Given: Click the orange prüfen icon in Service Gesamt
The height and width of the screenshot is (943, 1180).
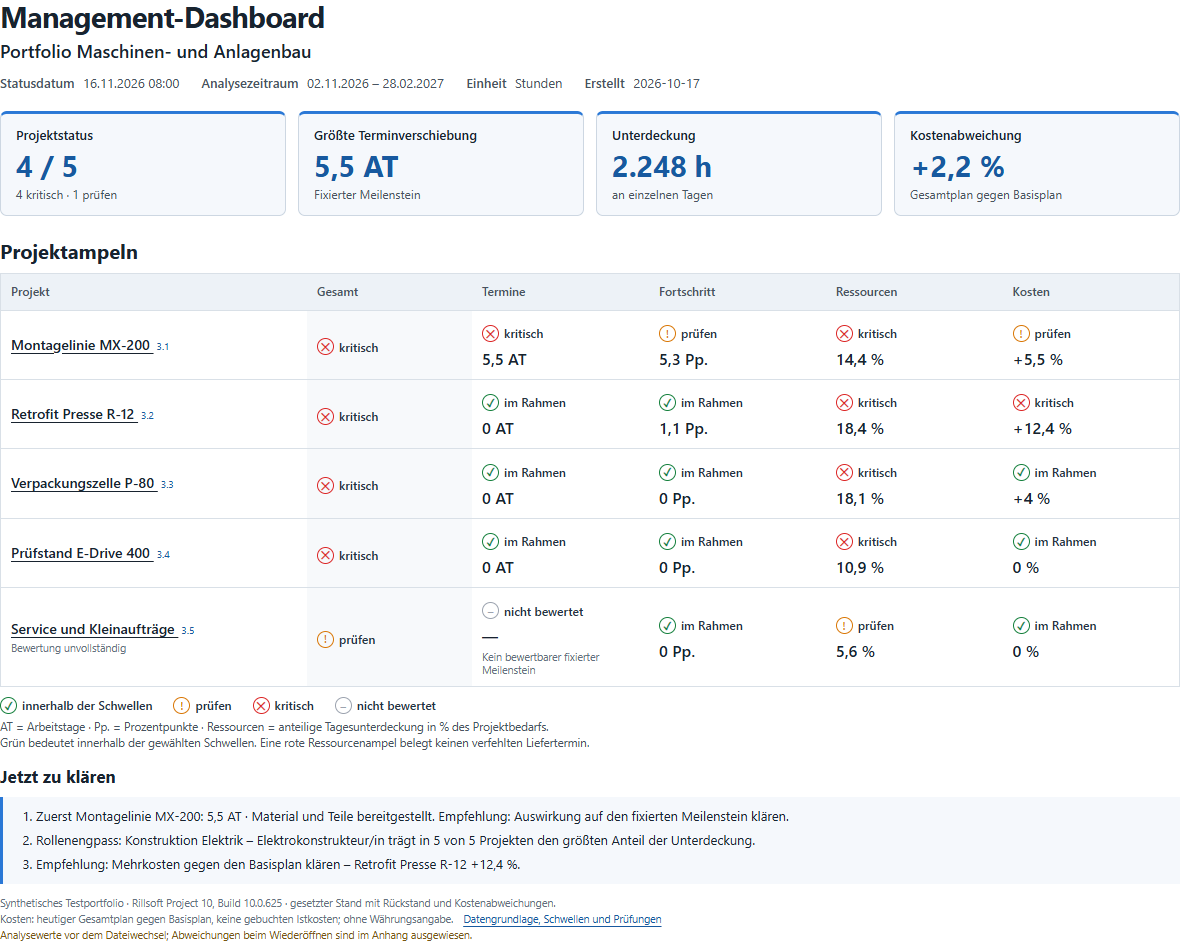Looking at the screenshot, I should point(325,640).
